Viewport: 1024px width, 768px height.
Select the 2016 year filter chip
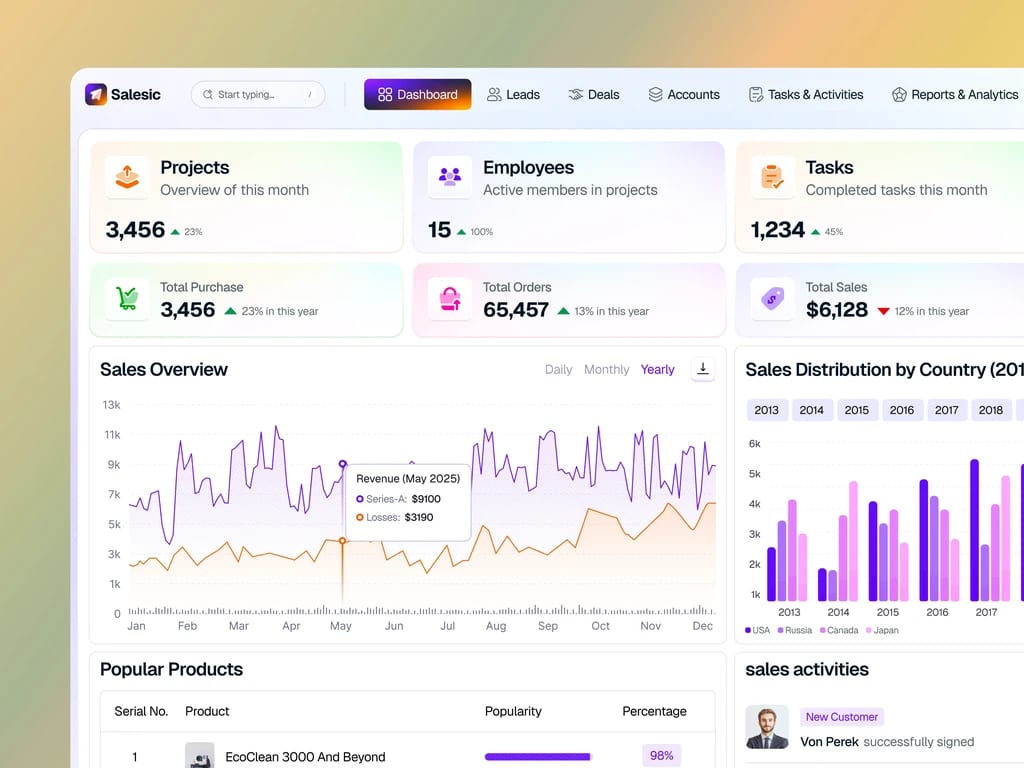pos(902,410)
